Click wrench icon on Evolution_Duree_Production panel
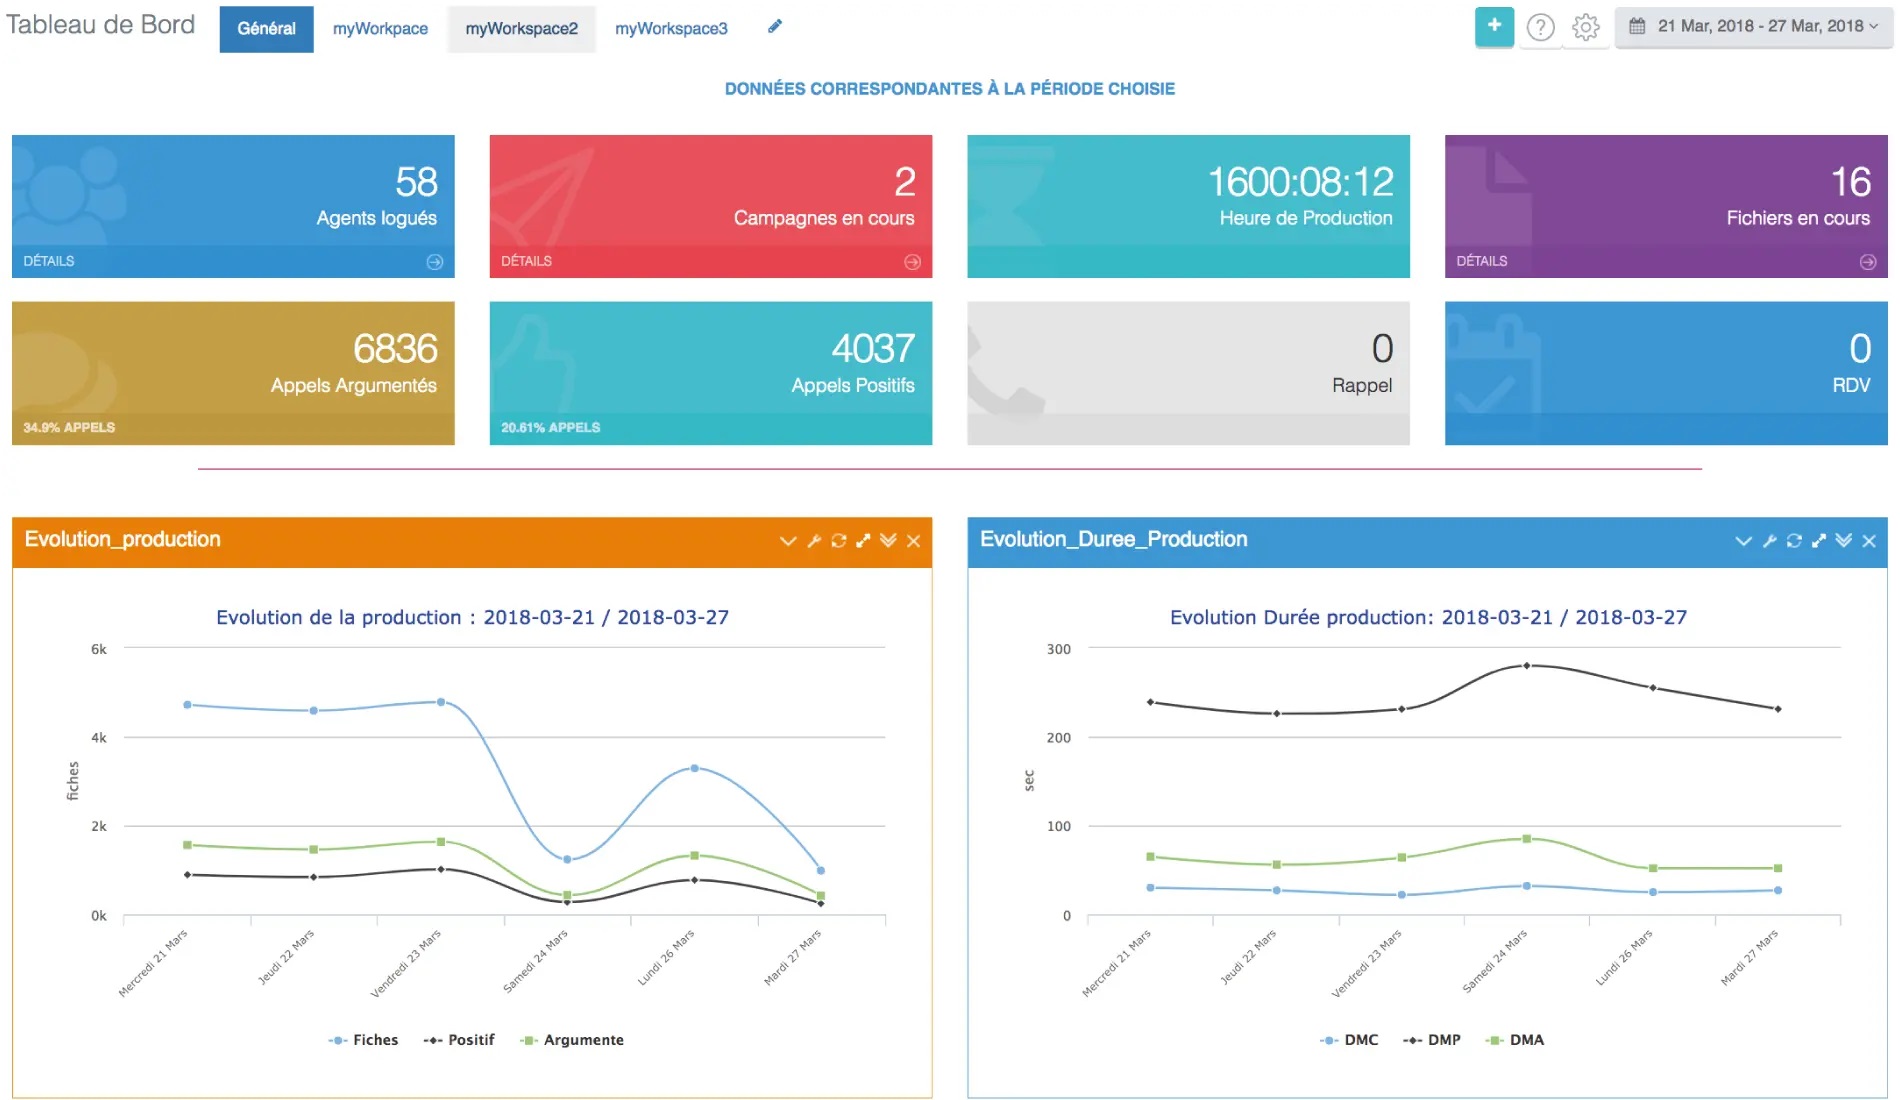Image resolution: width=1900 pixels, height=1100 pixels. [x=1769, y=541]
